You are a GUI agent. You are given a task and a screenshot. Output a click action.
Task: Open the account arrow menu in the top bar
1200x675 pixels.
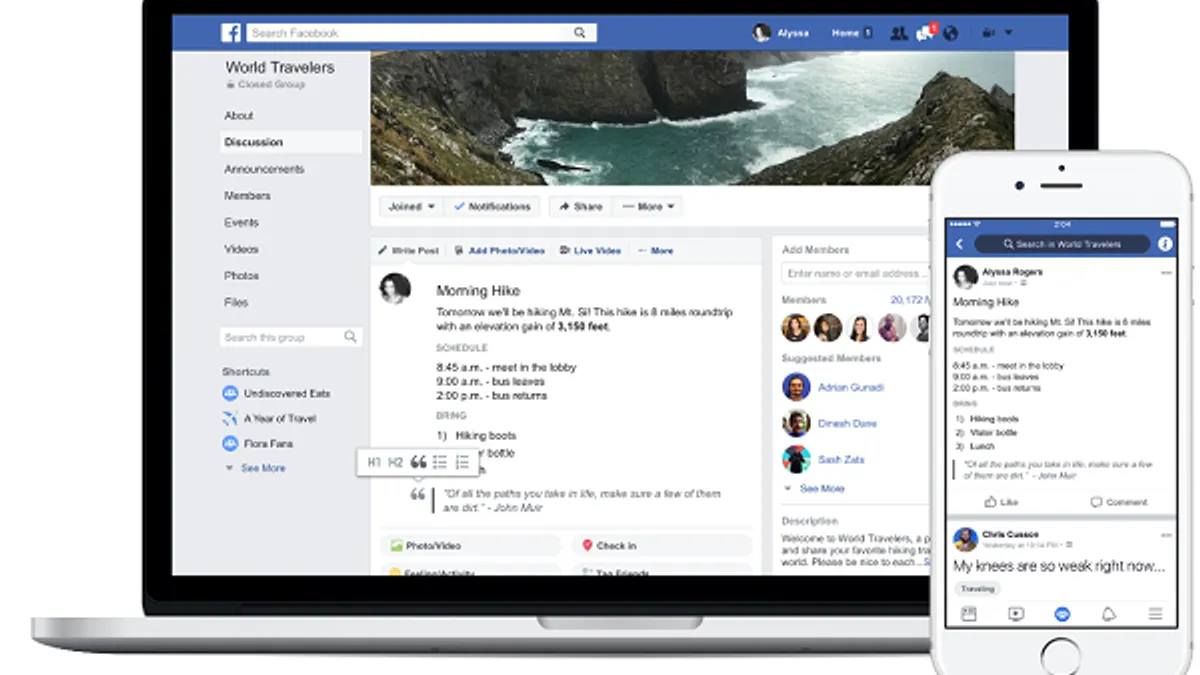point(1008,33)
